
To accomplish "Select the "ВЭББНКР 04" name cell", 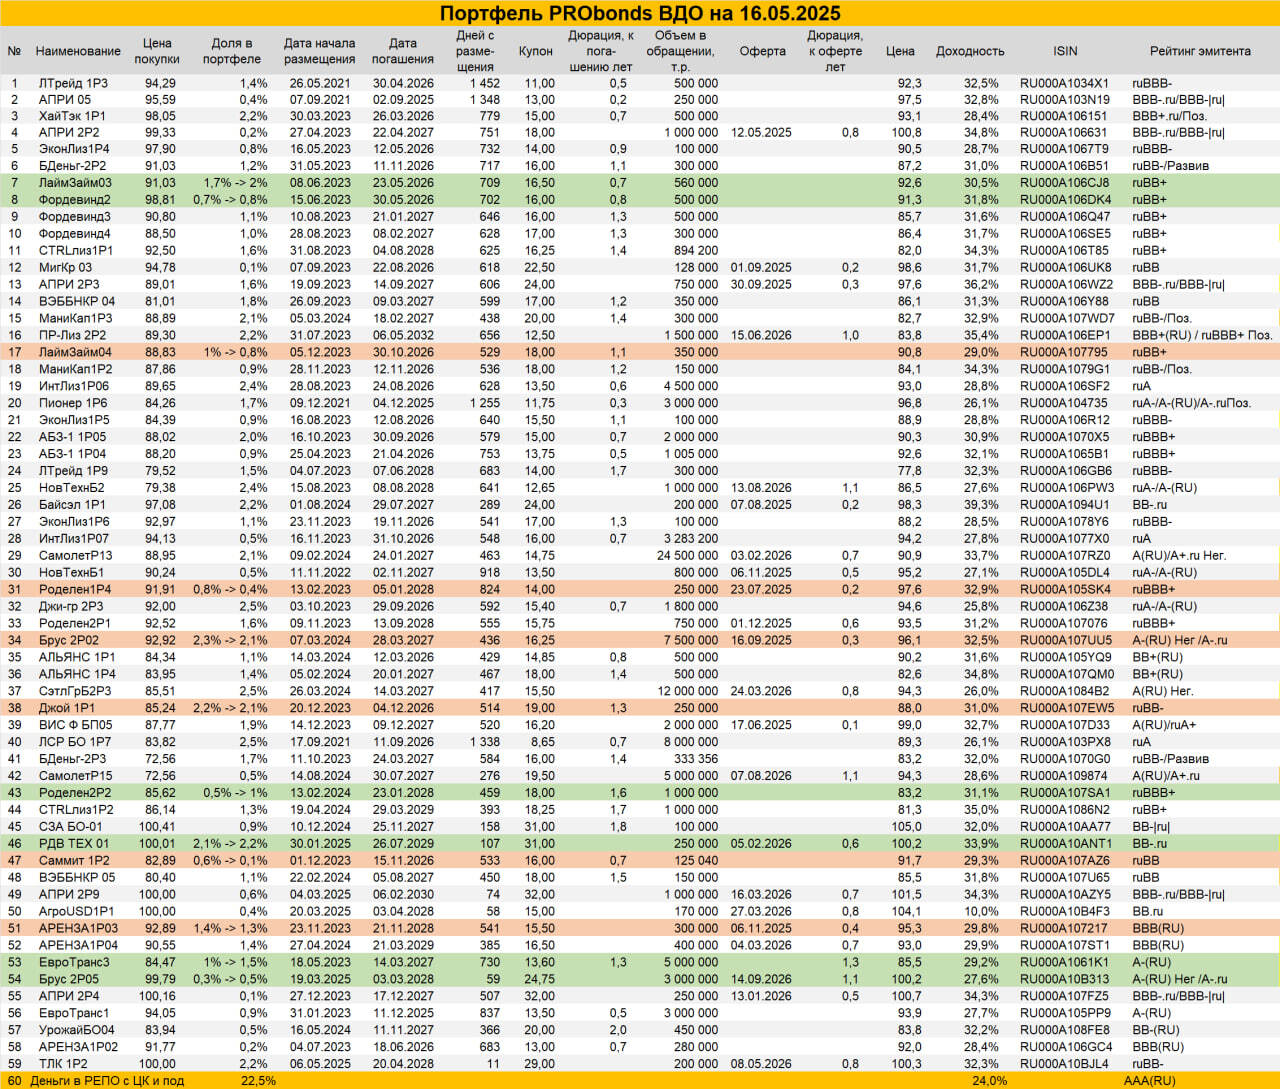I will (77, 301).
